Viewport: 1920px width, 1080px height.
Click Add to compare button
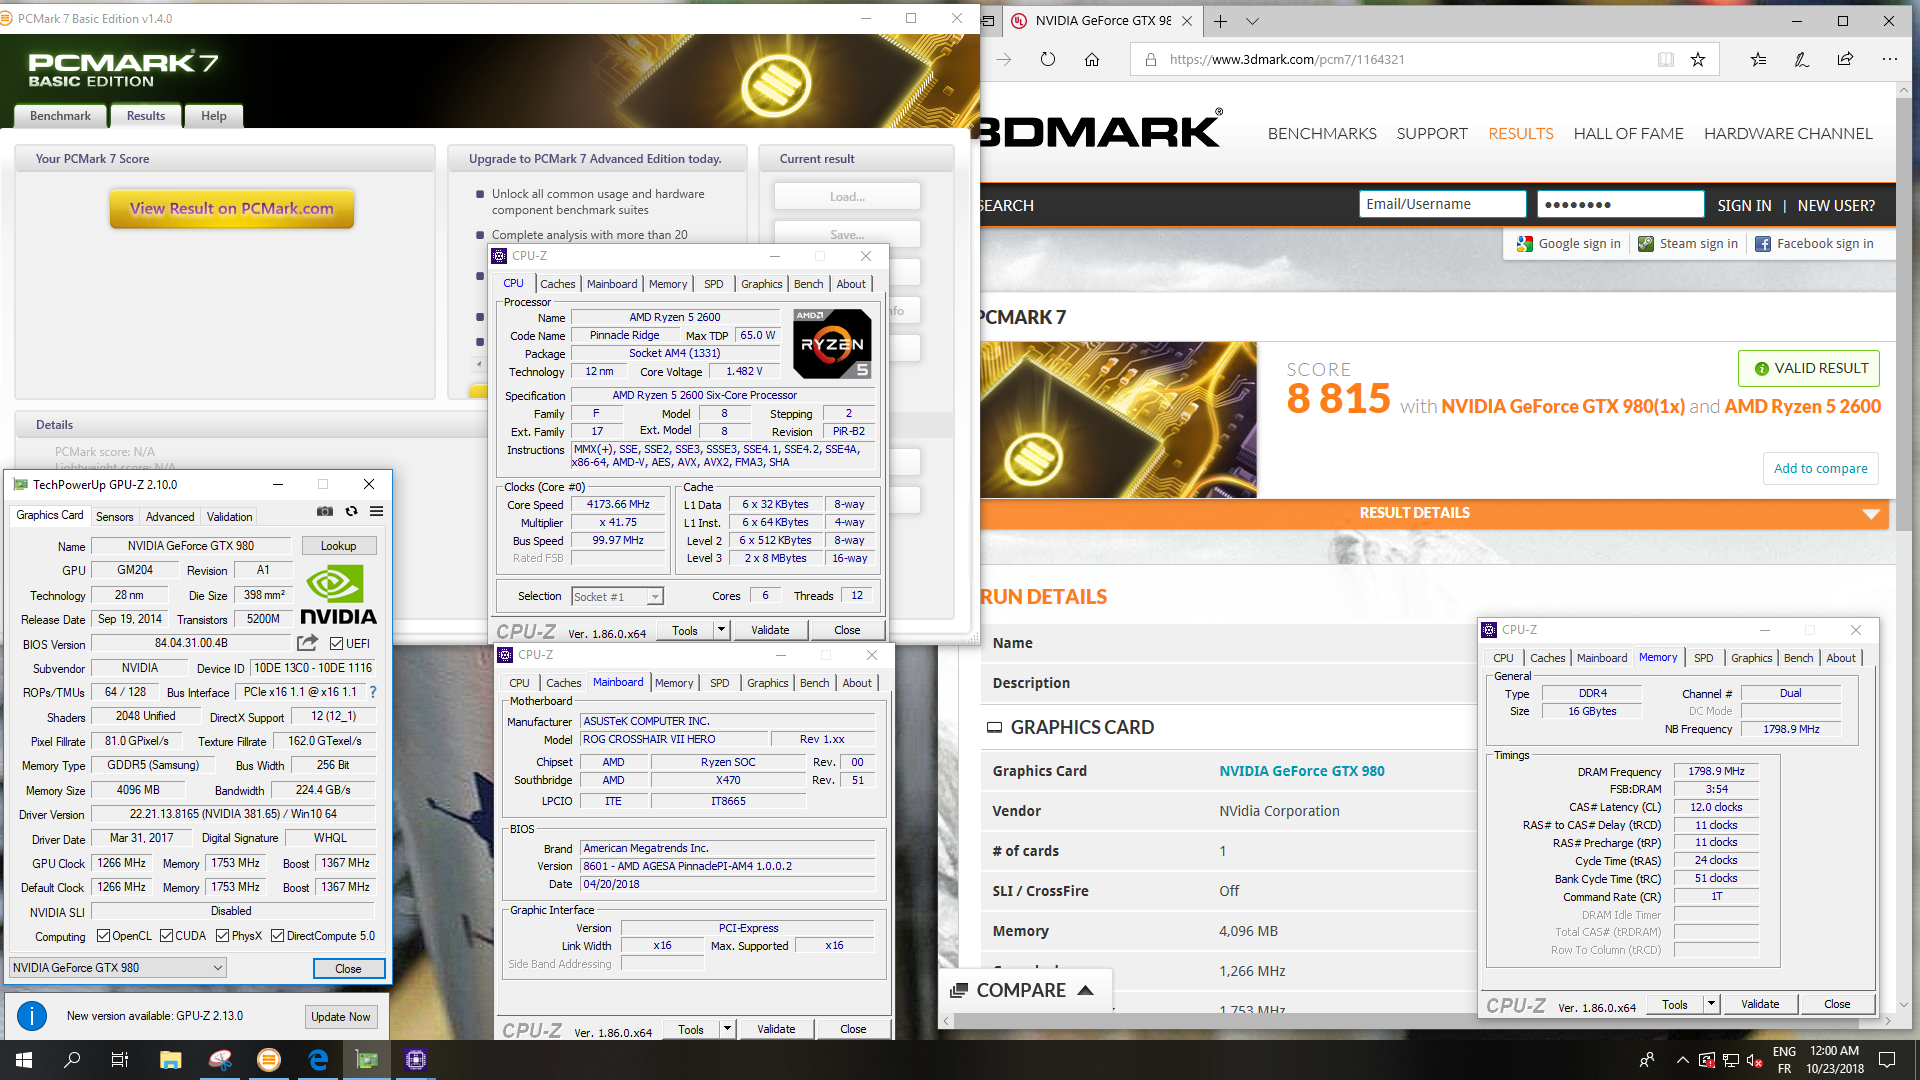1820,468
